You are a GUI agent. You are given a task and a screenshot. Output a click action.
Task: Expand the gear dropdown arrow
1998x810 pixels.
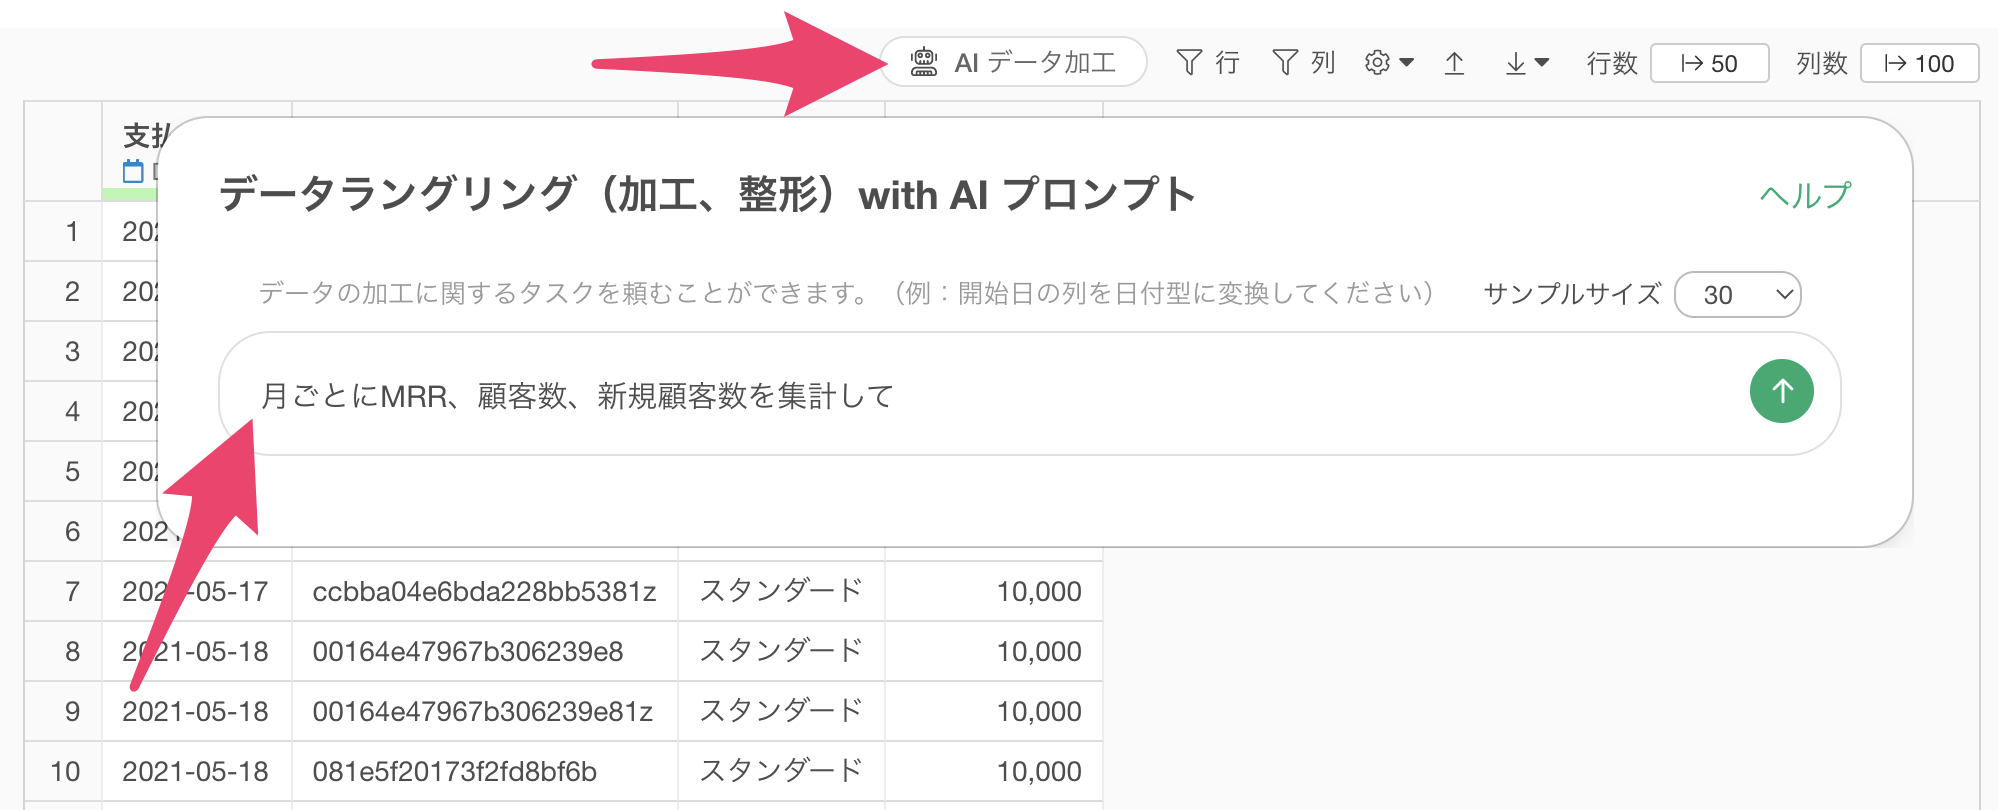1406,63
